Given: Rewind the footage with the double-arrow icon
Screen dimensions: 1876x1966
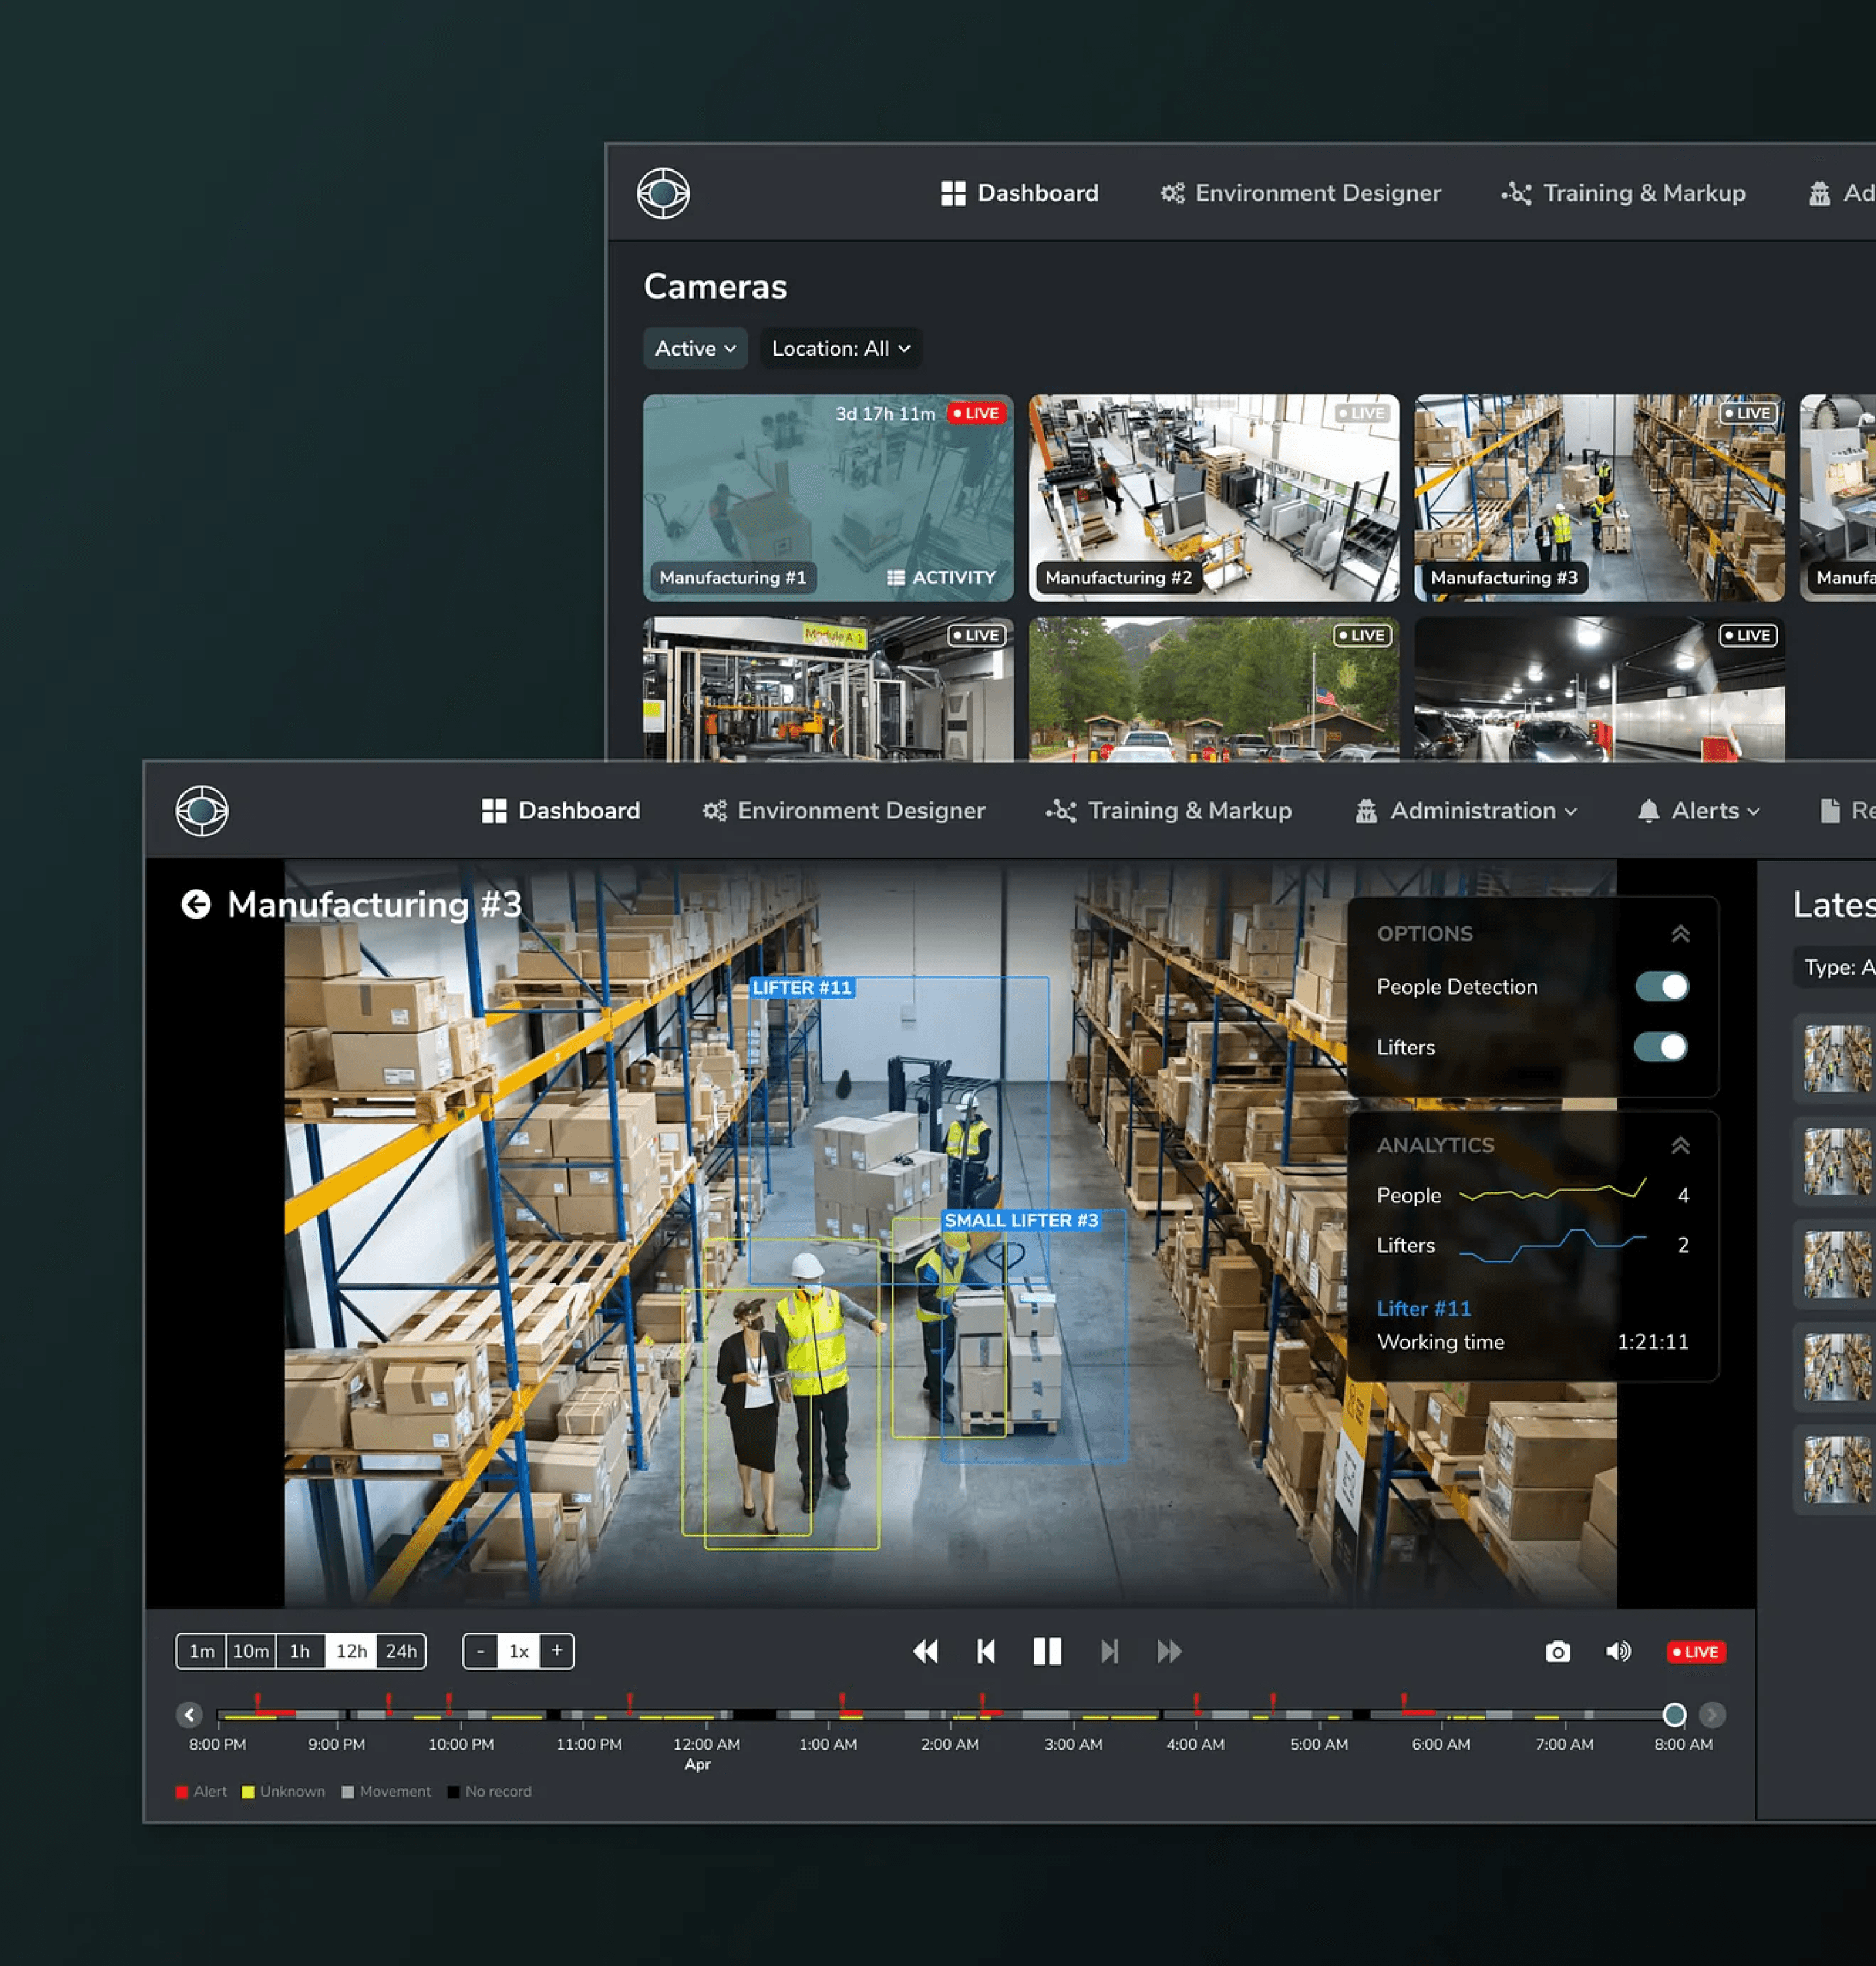Looking at the screenshot, I should coord(925,1652).
